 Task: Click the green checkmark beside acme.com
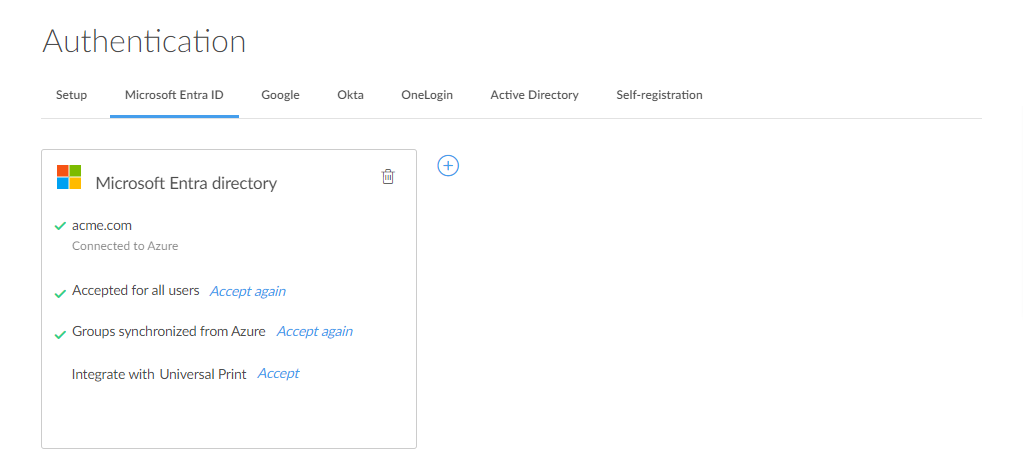pos(60,227)
